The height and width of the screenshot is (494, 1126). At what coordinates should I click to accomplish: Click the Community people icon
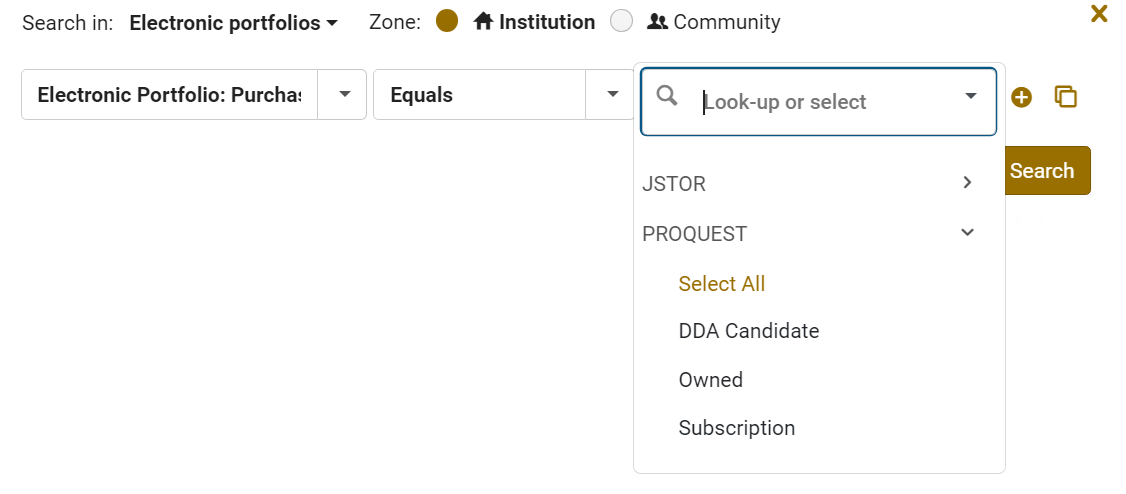[657, 22]
